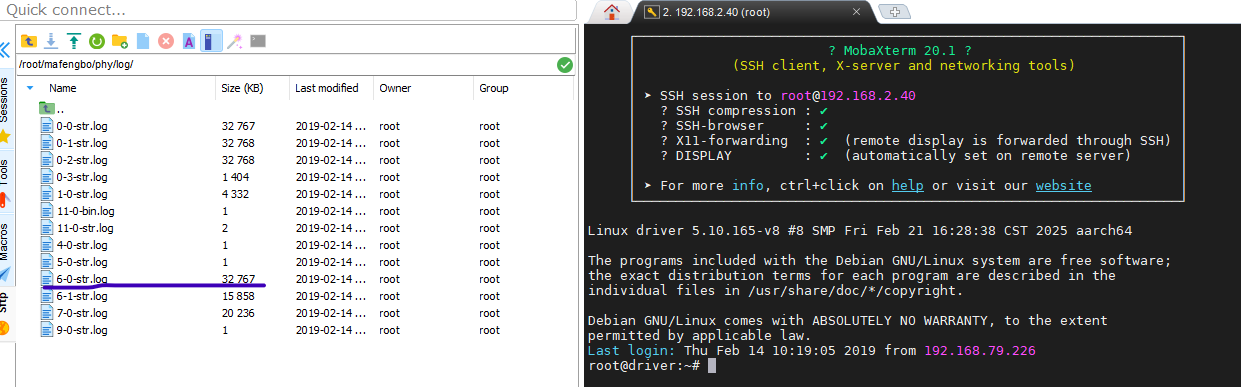Select file 0-0-str.log

[82, 126]
